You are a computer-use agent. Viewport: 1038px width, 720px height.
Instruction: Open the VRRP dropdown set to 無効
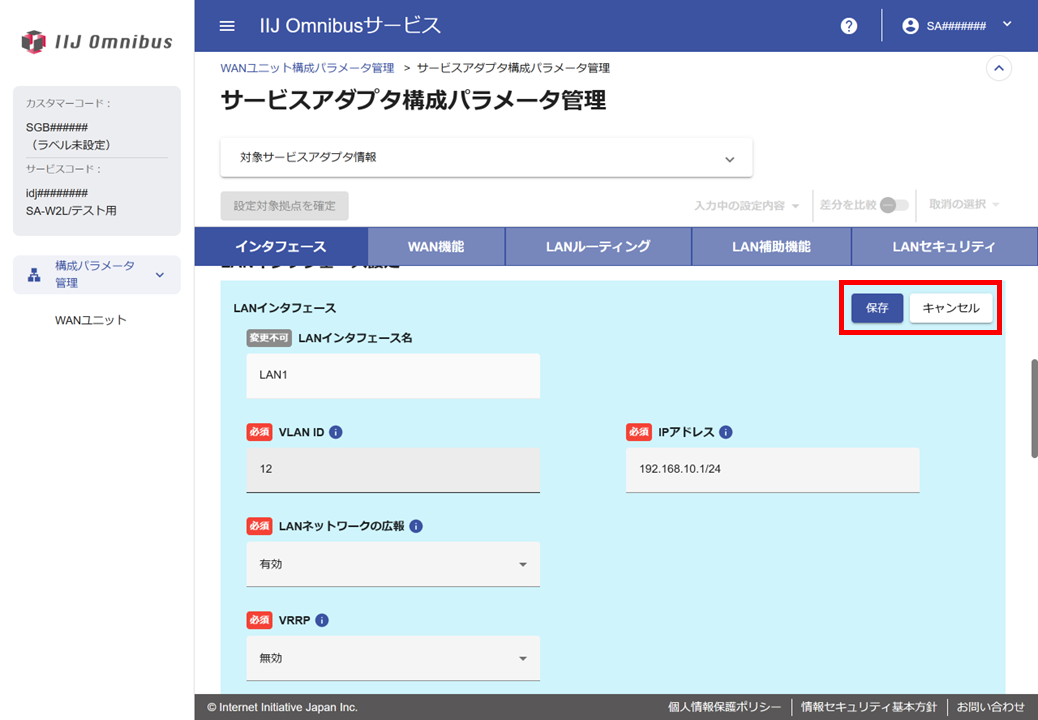point(393,658)
